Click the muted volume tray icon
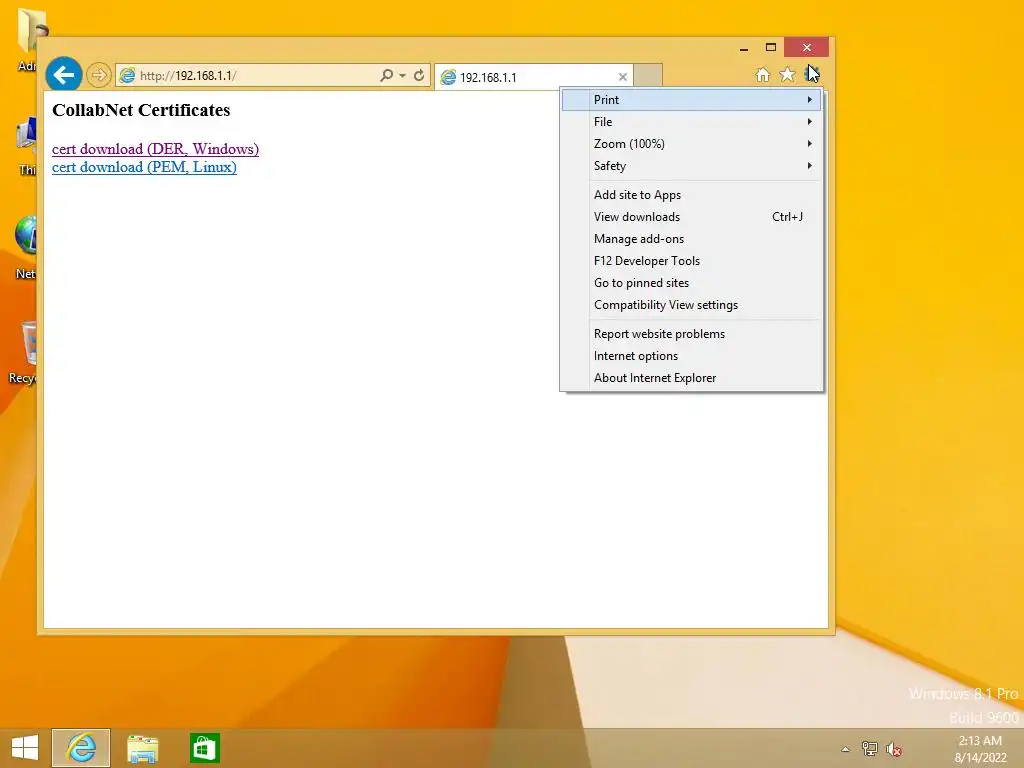This screenshot has height=768, width=1024. coord(893,749)
